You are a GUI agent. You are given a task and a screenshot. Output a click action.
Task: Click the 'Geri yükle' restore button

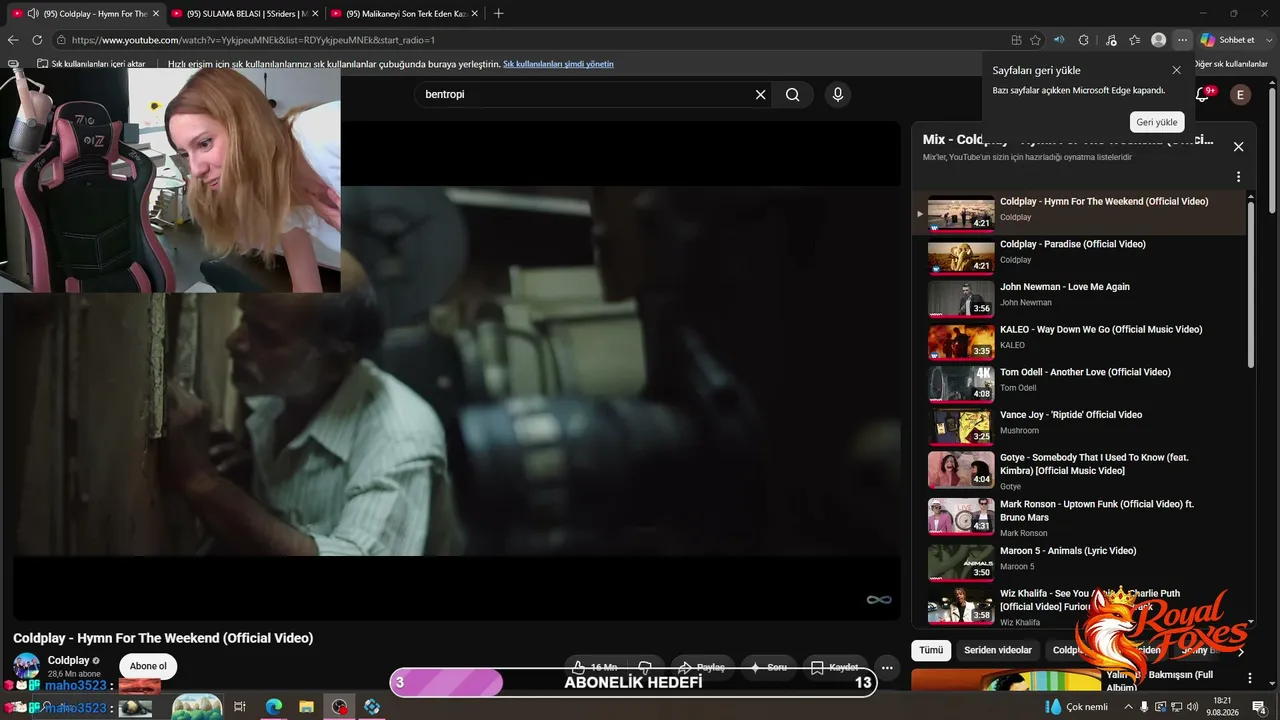click(x=1157, y=122)
